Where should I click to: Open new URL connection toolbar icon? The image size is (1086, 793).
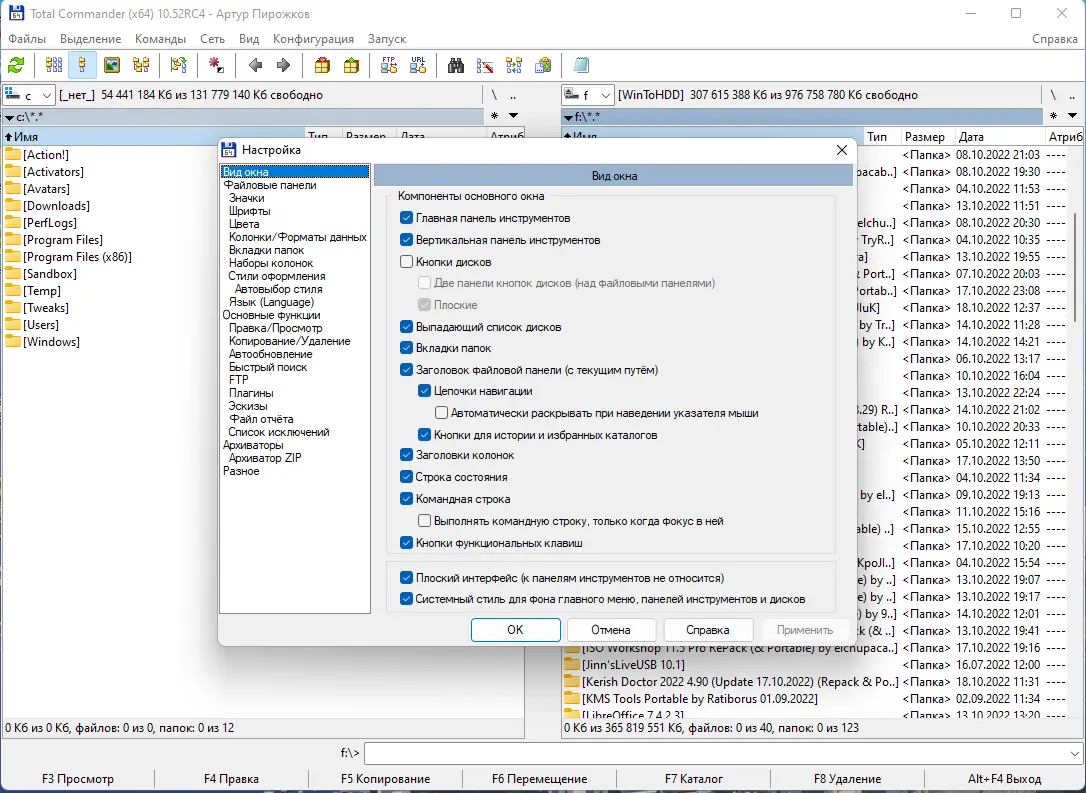(x=418, y=66)
